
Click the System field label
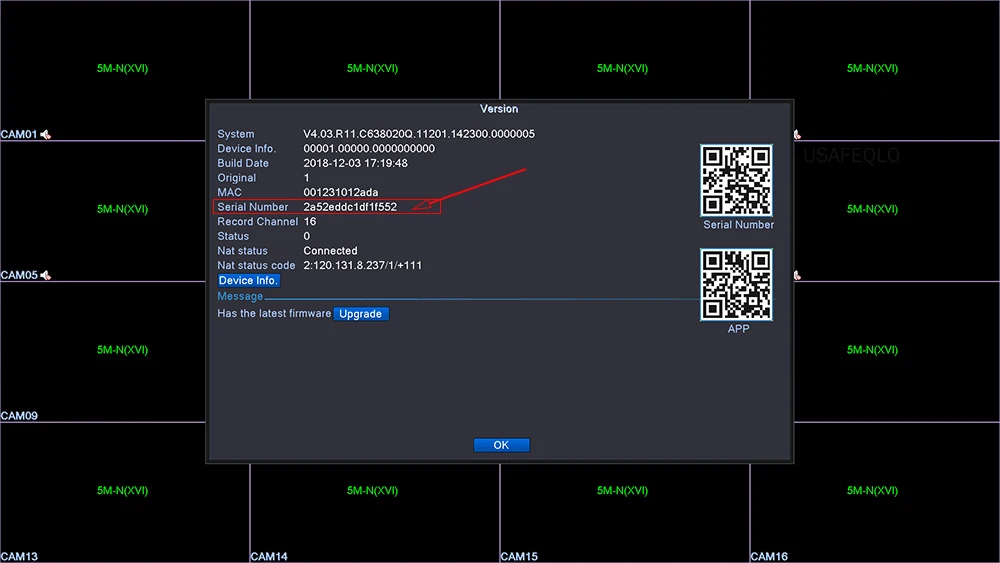click(235, 134)
